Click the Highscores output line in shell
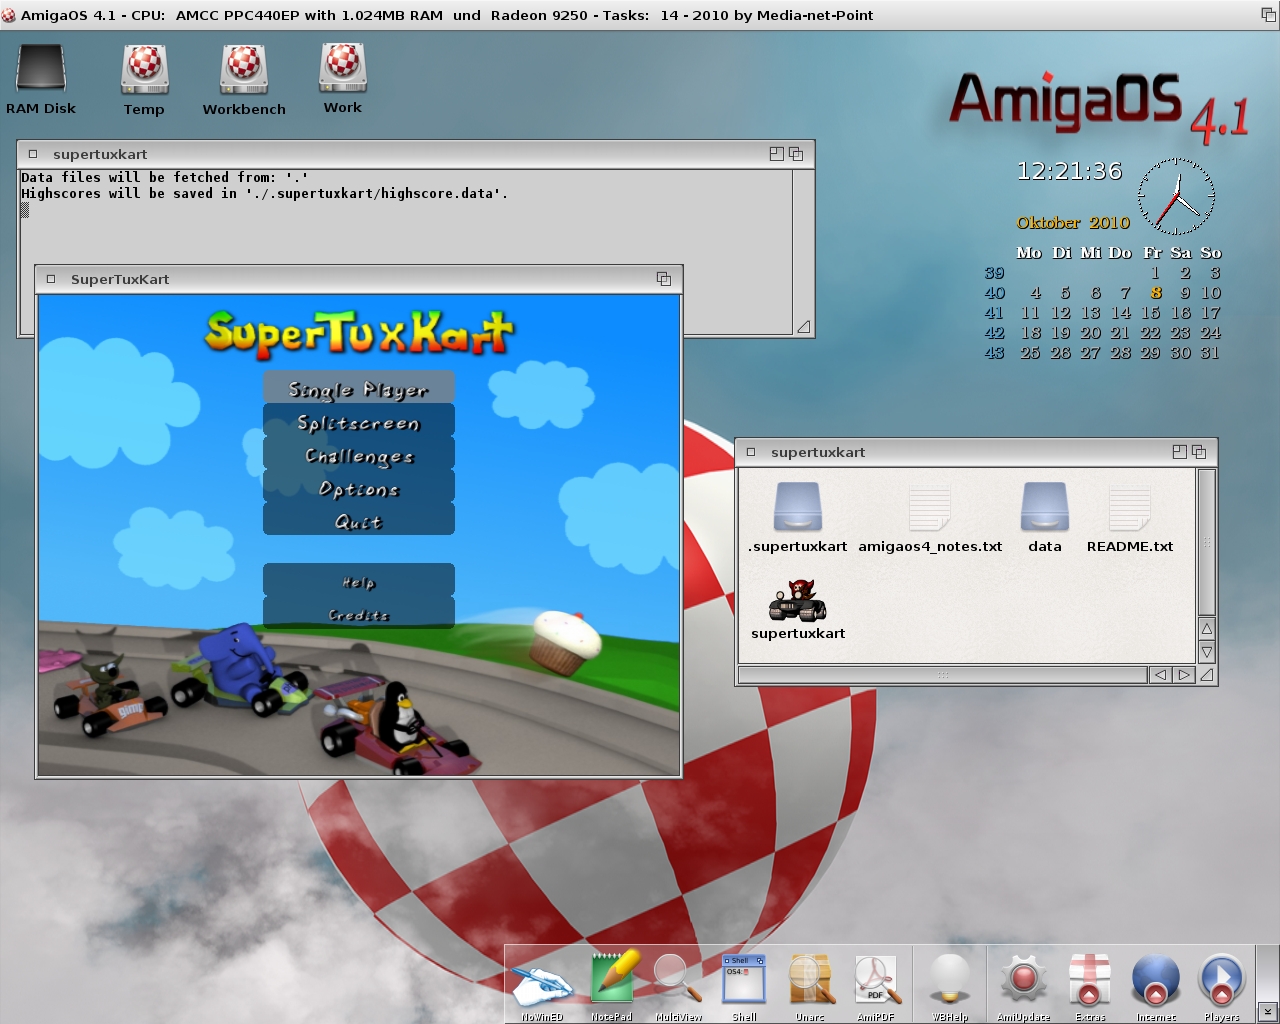Screen dimensions: 1280x1024 [x=265, y=194]
